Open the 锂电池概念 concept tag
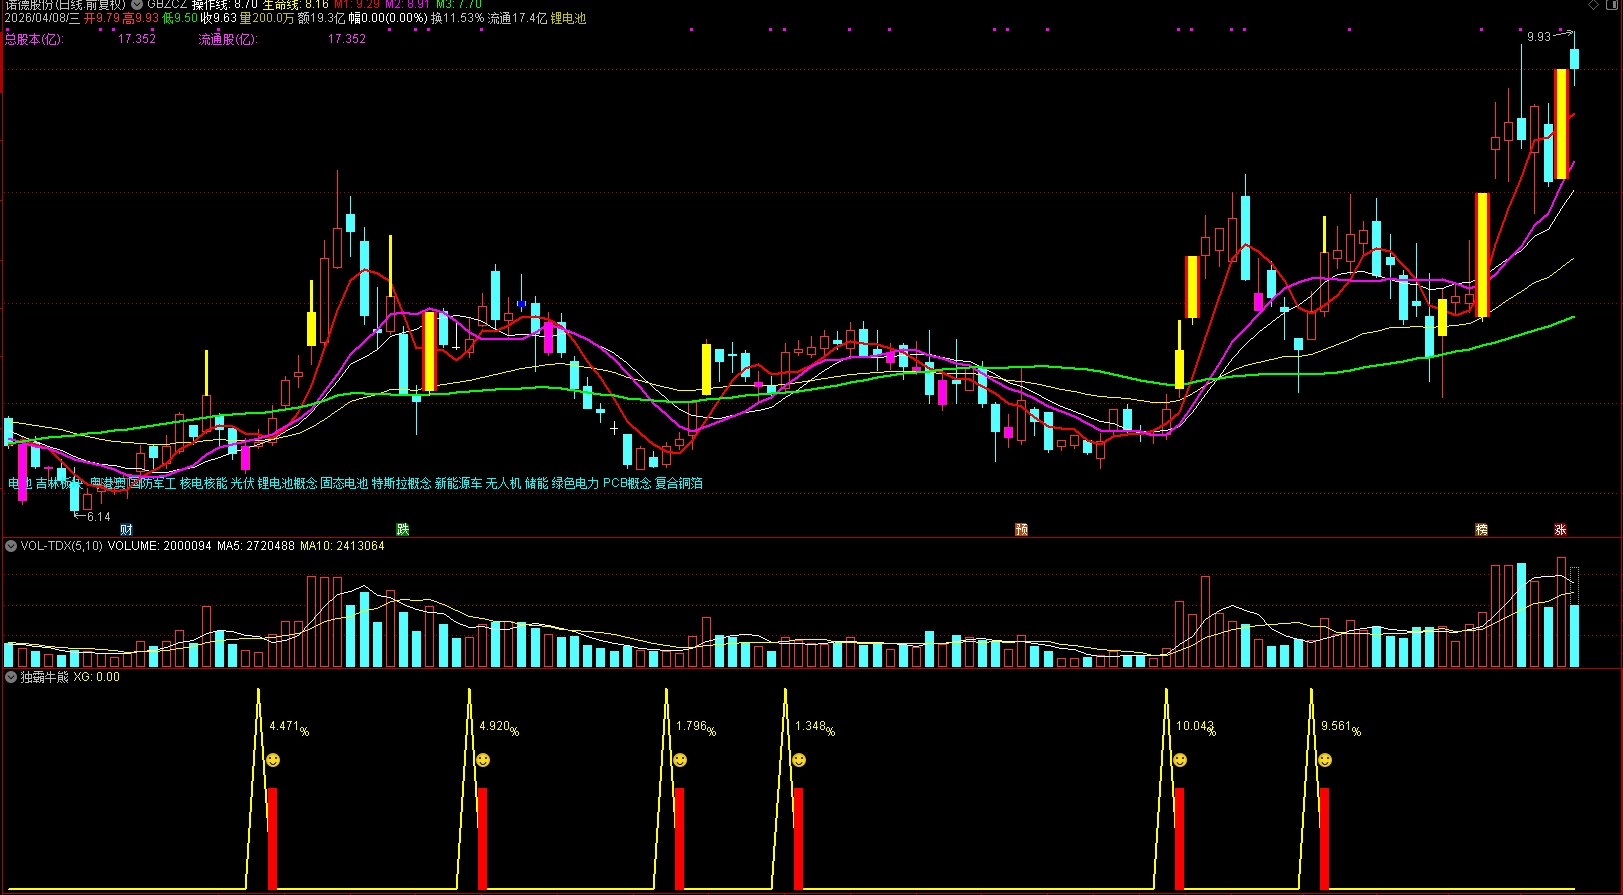The image size is (1623, 895). click(x=287, y=483)
